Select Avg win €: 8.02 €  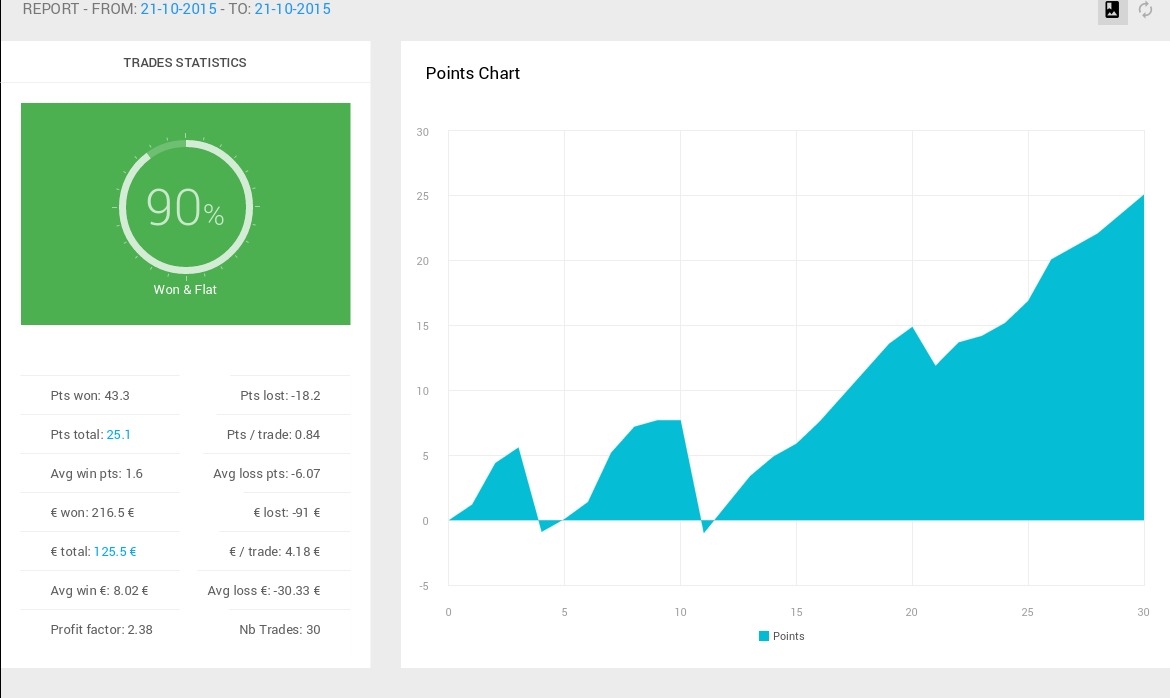coord(99,591)
